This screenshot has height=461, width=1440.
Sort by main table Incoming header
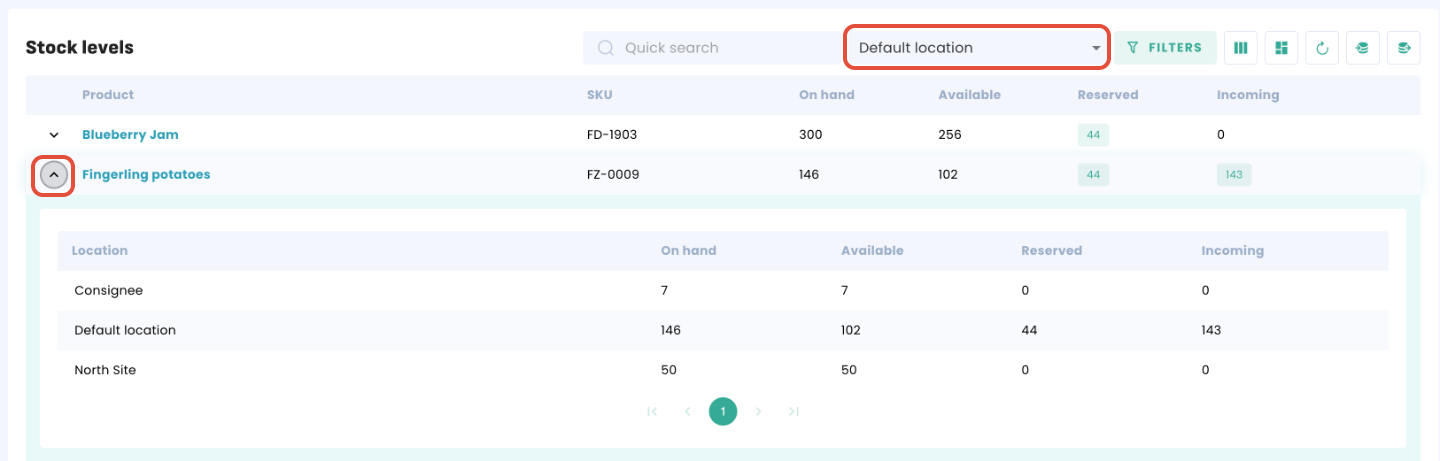click(1248, 95)
